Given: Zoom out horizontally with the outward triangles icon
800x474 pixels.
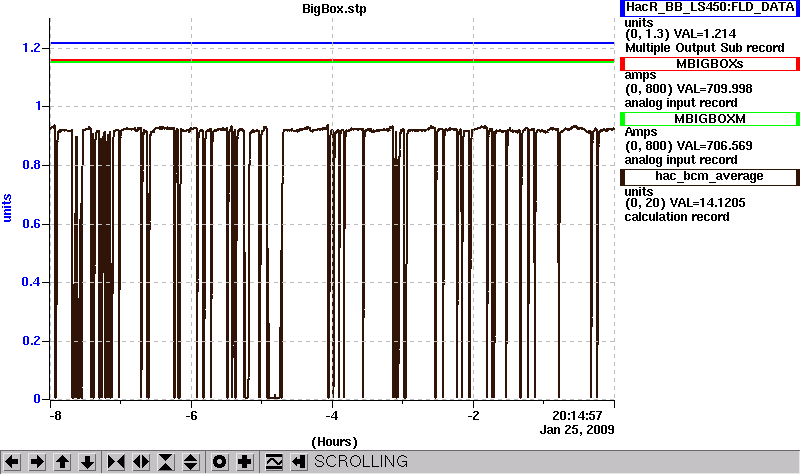Looking at the screenshot, I should [x=141, y=462].
